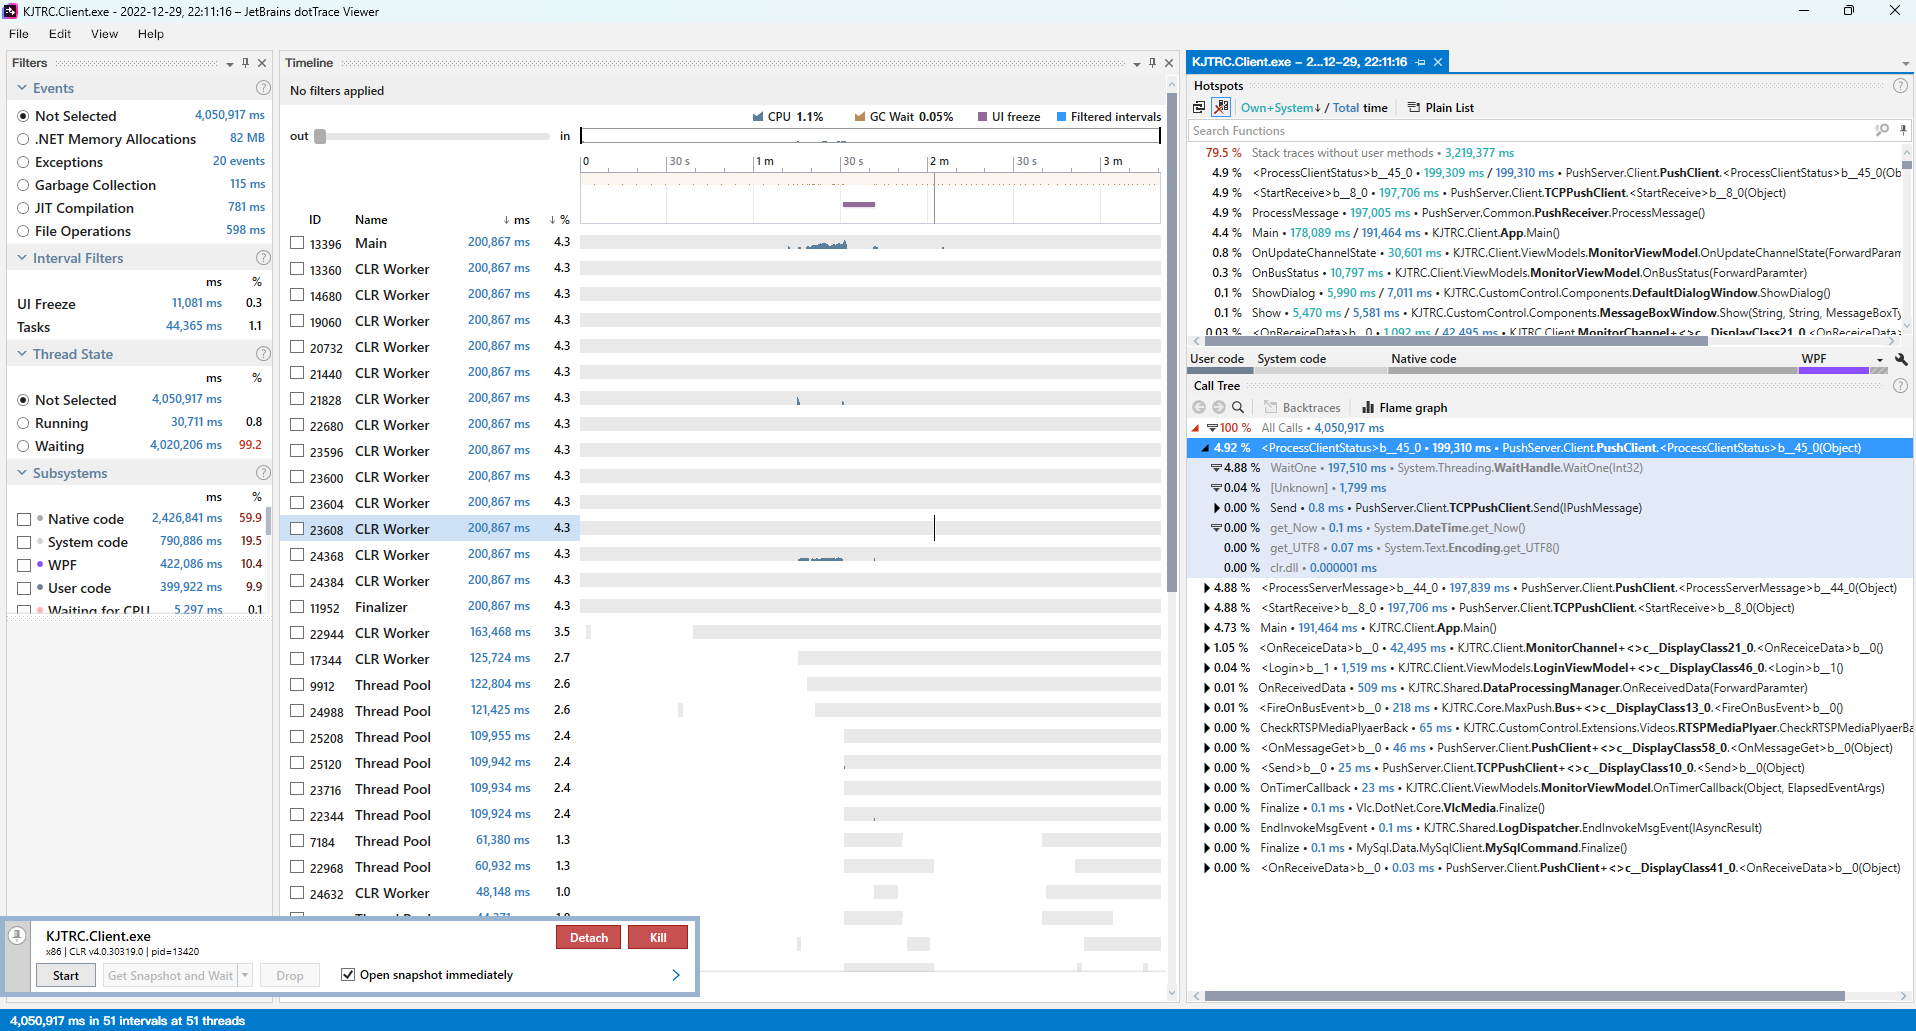Expand the ProcessServerMessage call tree node

1207,588
